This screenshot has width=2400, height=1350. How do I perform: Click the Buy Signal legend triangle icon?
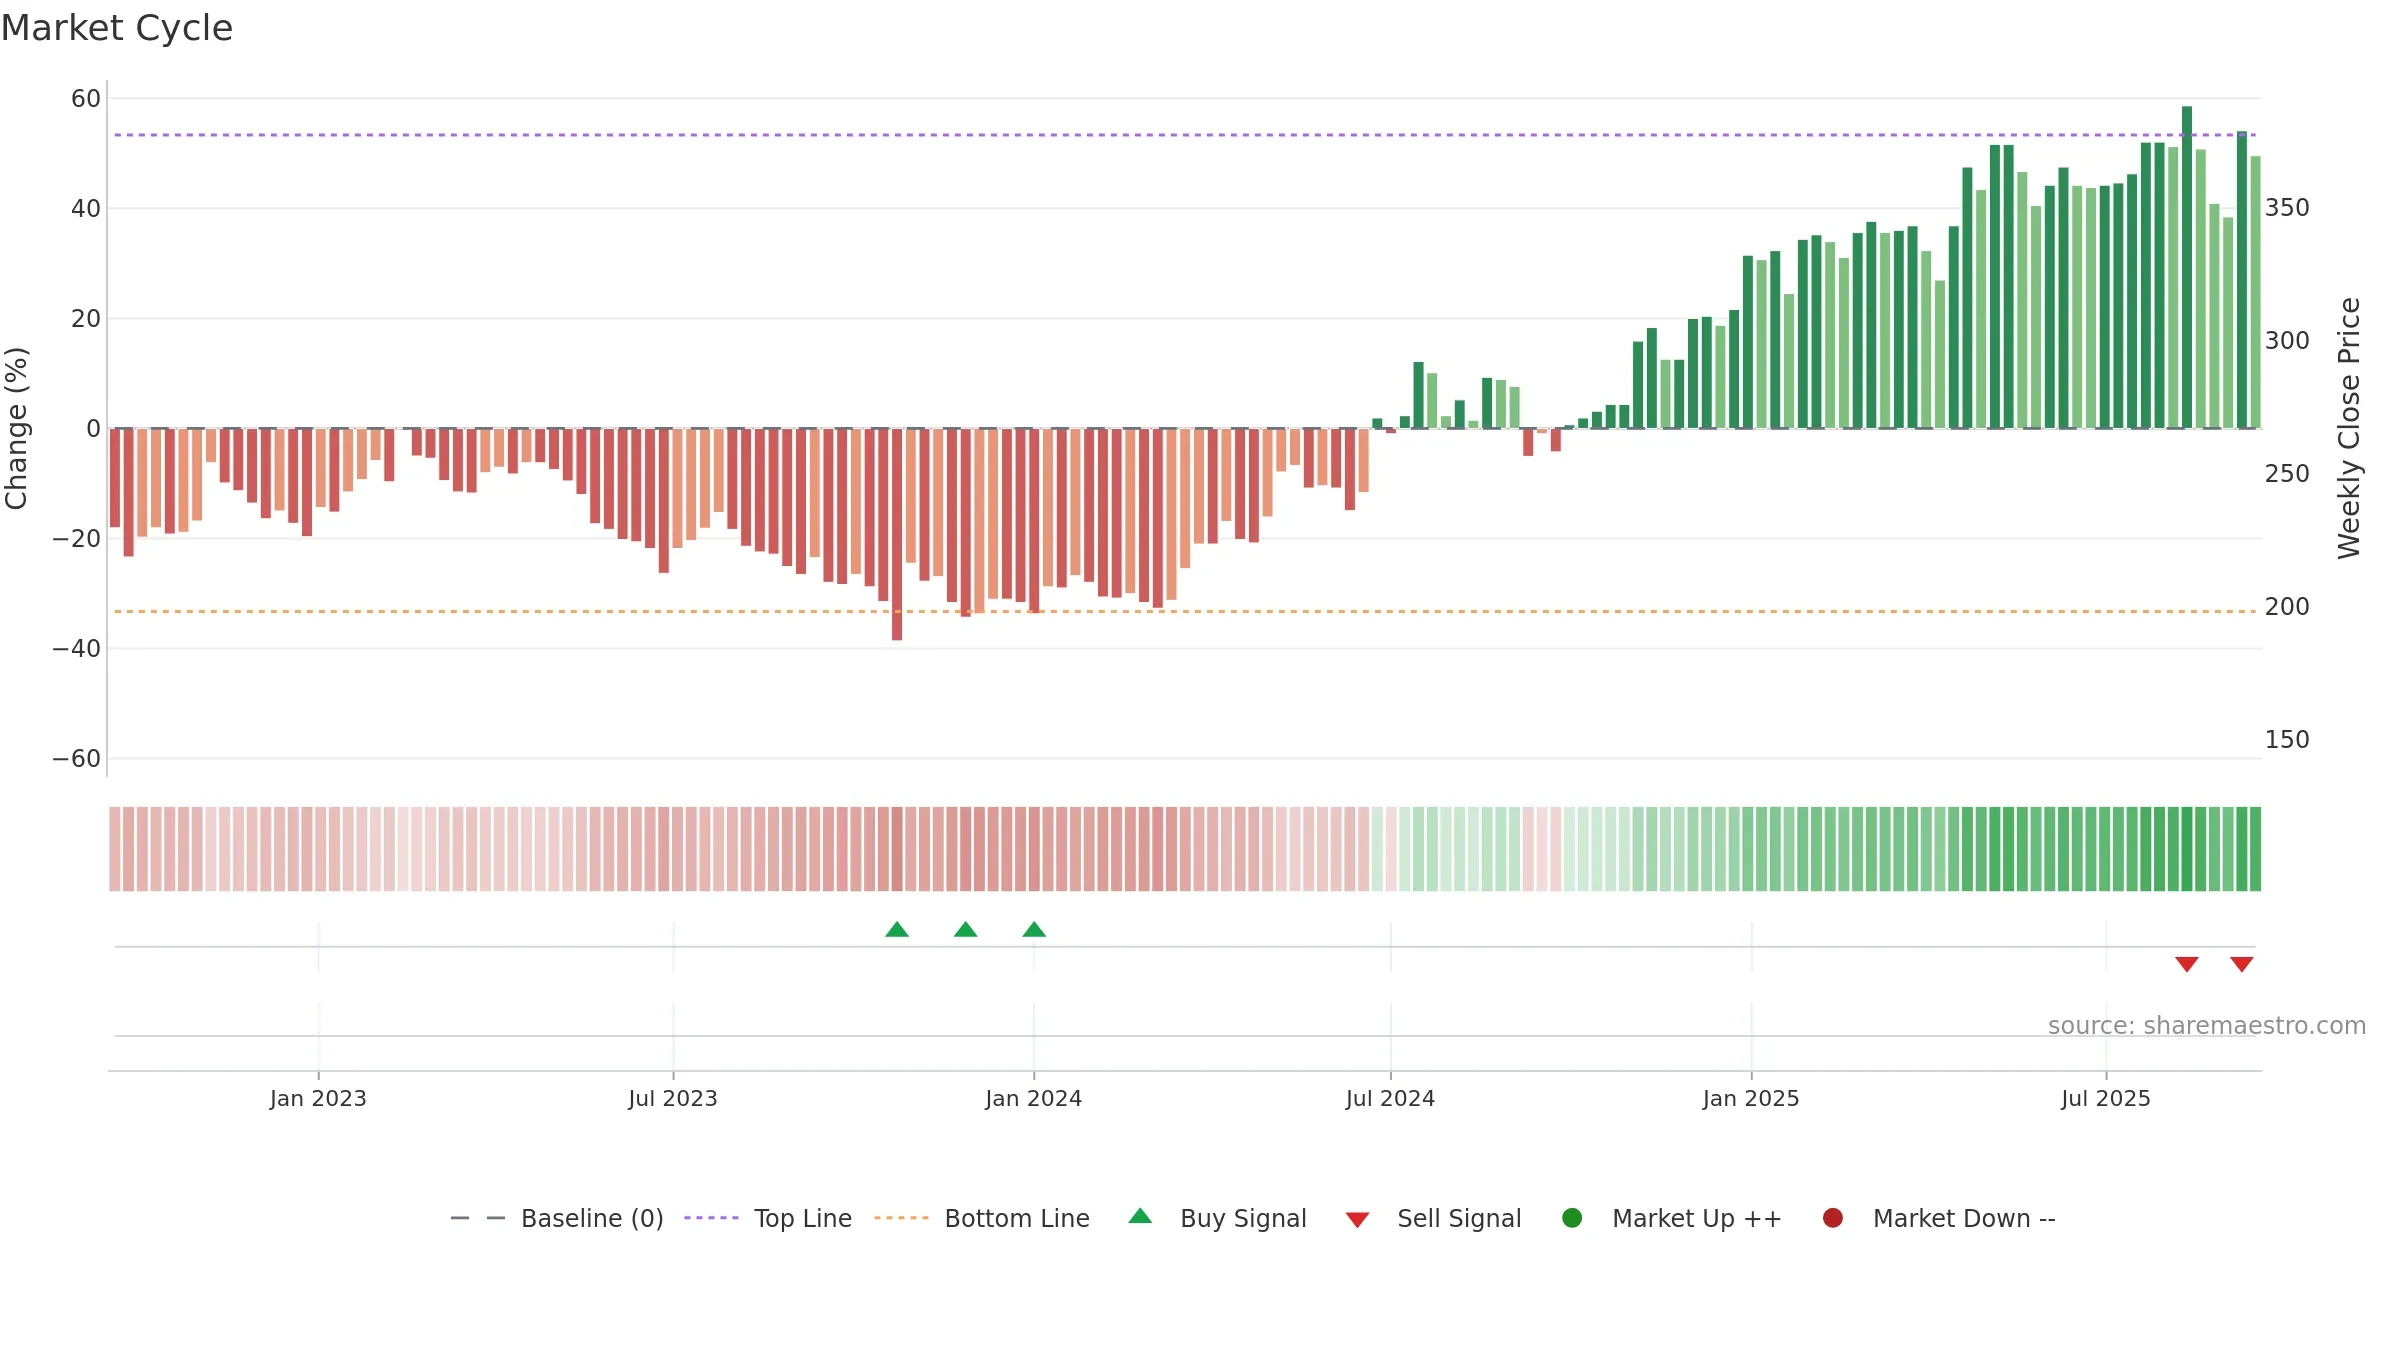1140,1216
